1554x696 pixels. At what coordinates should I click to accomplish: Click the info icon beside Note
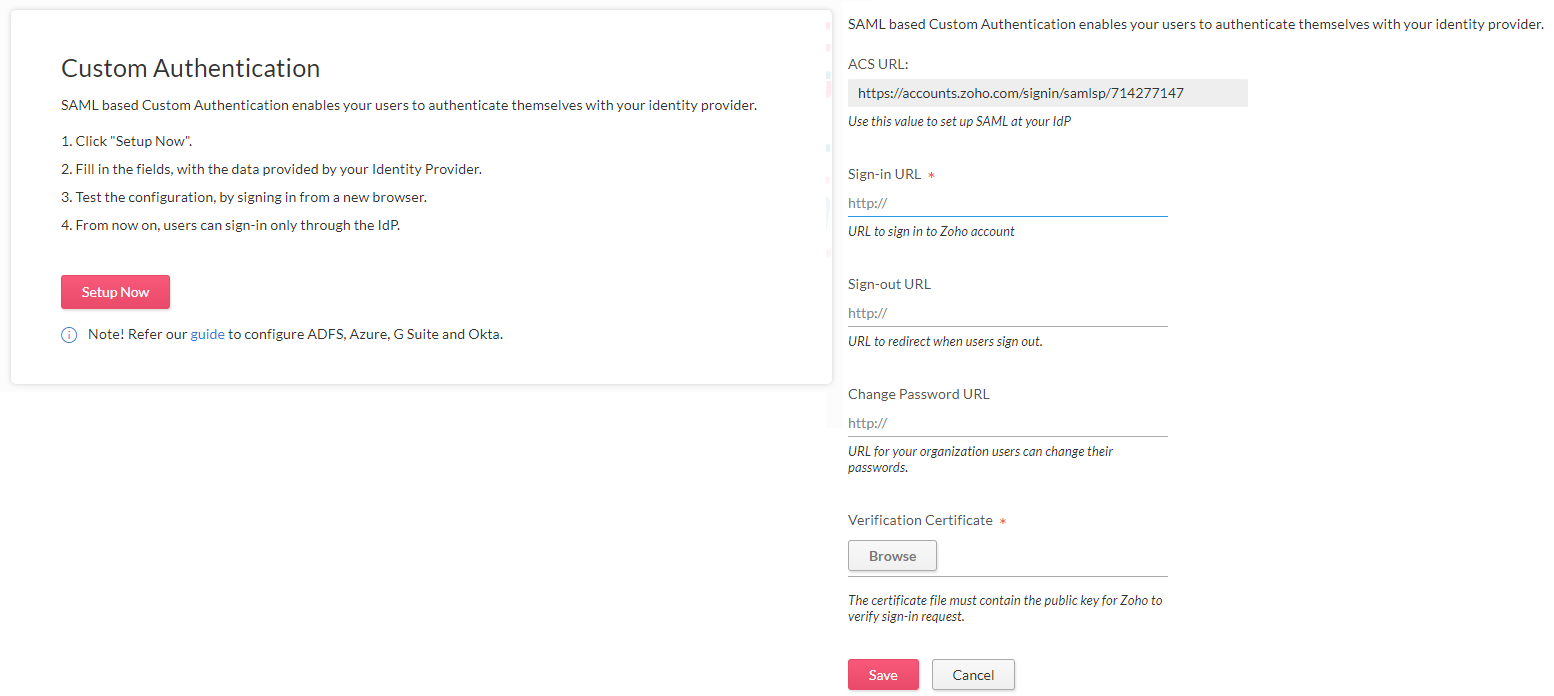[x=69, y=335]
